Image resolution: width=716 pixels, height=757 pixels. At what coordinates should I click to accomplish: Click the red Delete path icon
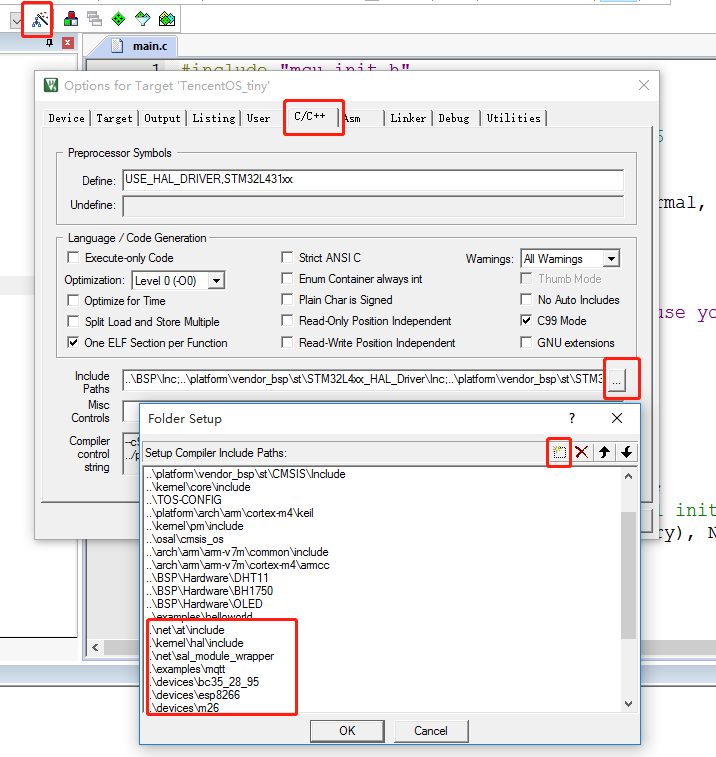pos(582,452)
